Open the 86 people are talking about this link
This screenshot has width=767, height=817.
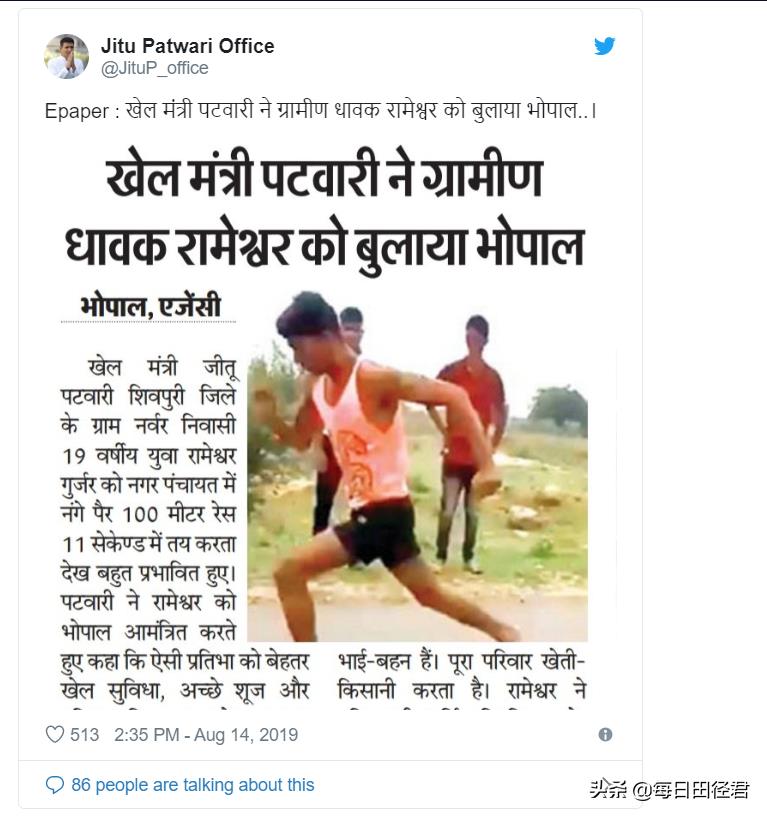click(193, 785)
